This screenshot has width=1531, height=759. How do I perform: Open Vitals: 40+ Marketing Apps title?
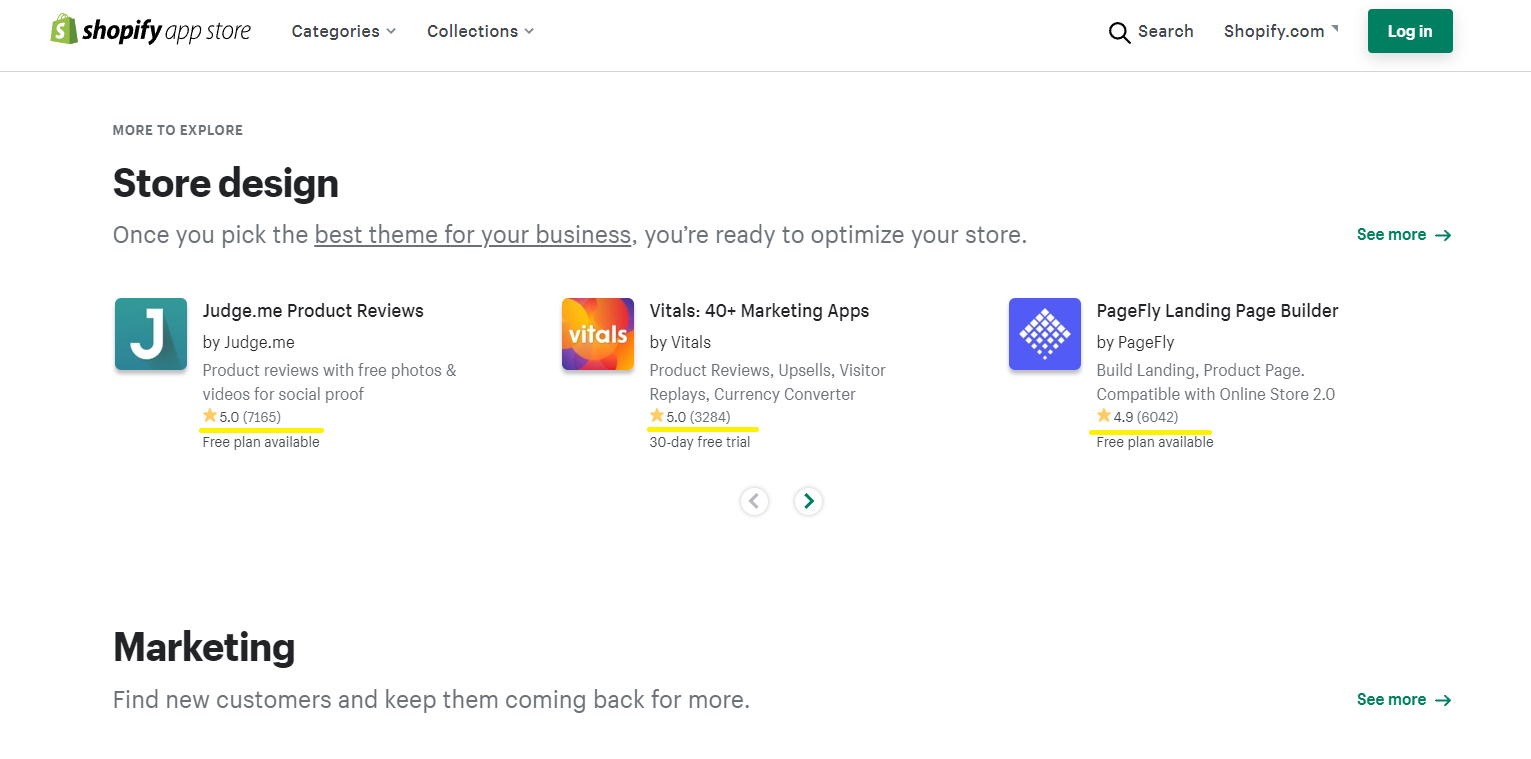(759, 311)
